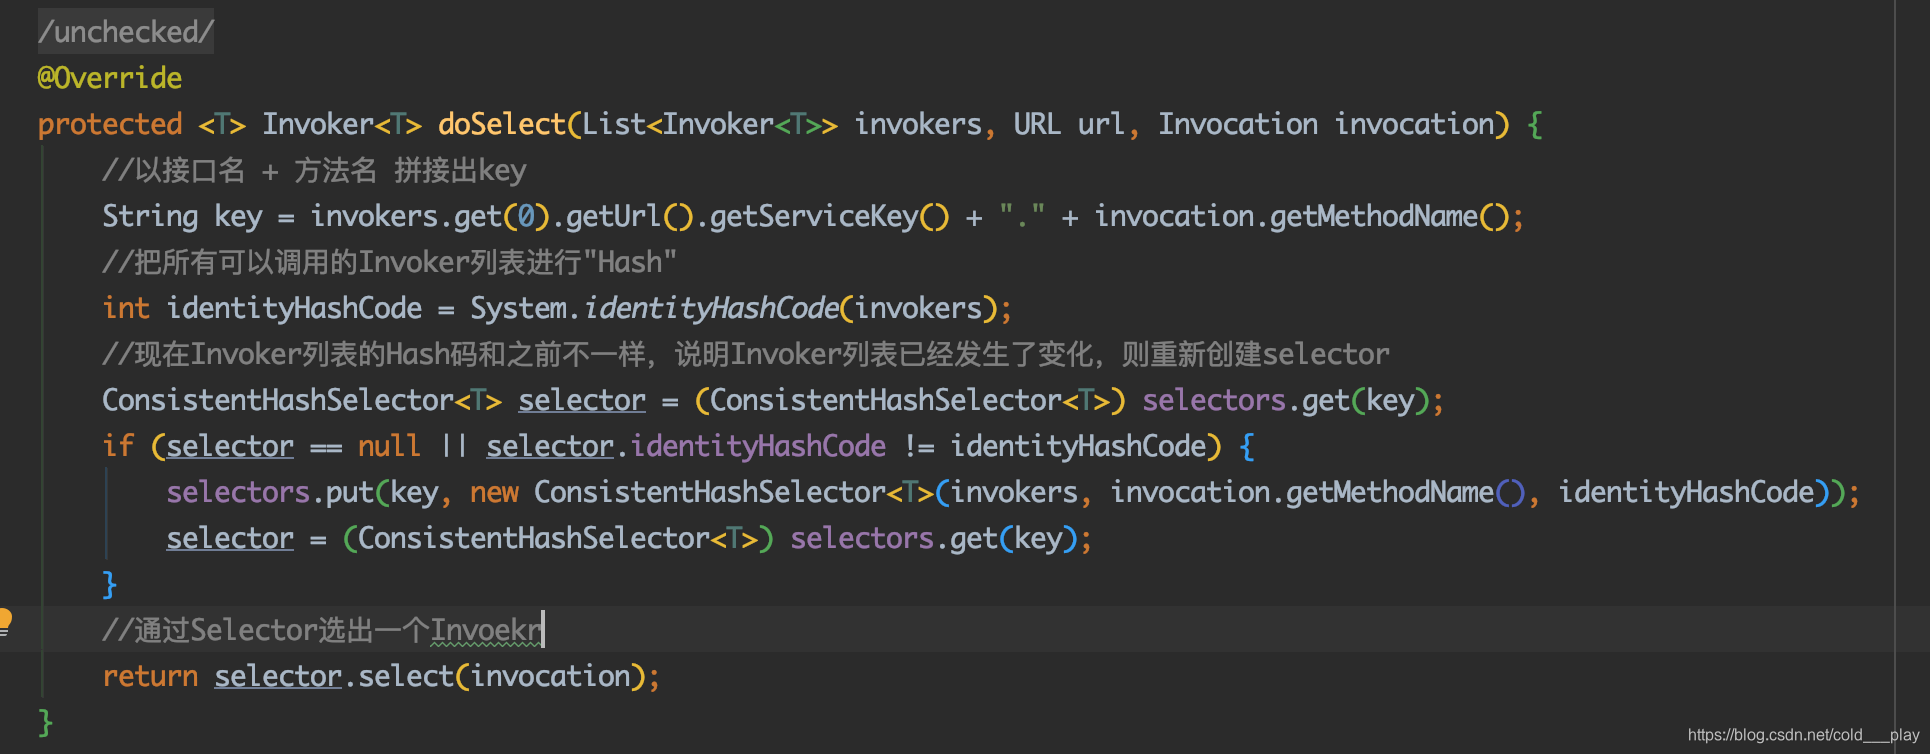Click the comment about 拼接出key
Image resolution: width=1930 pixels, height=754 pixels.
click(x=314, y=170)
